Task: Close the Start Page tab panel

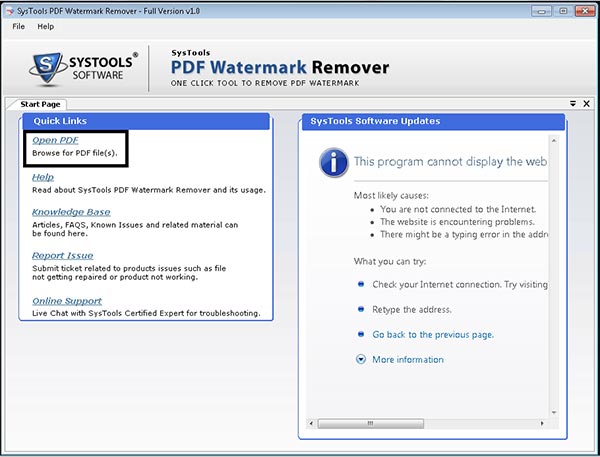Action: tap(586, 104)
